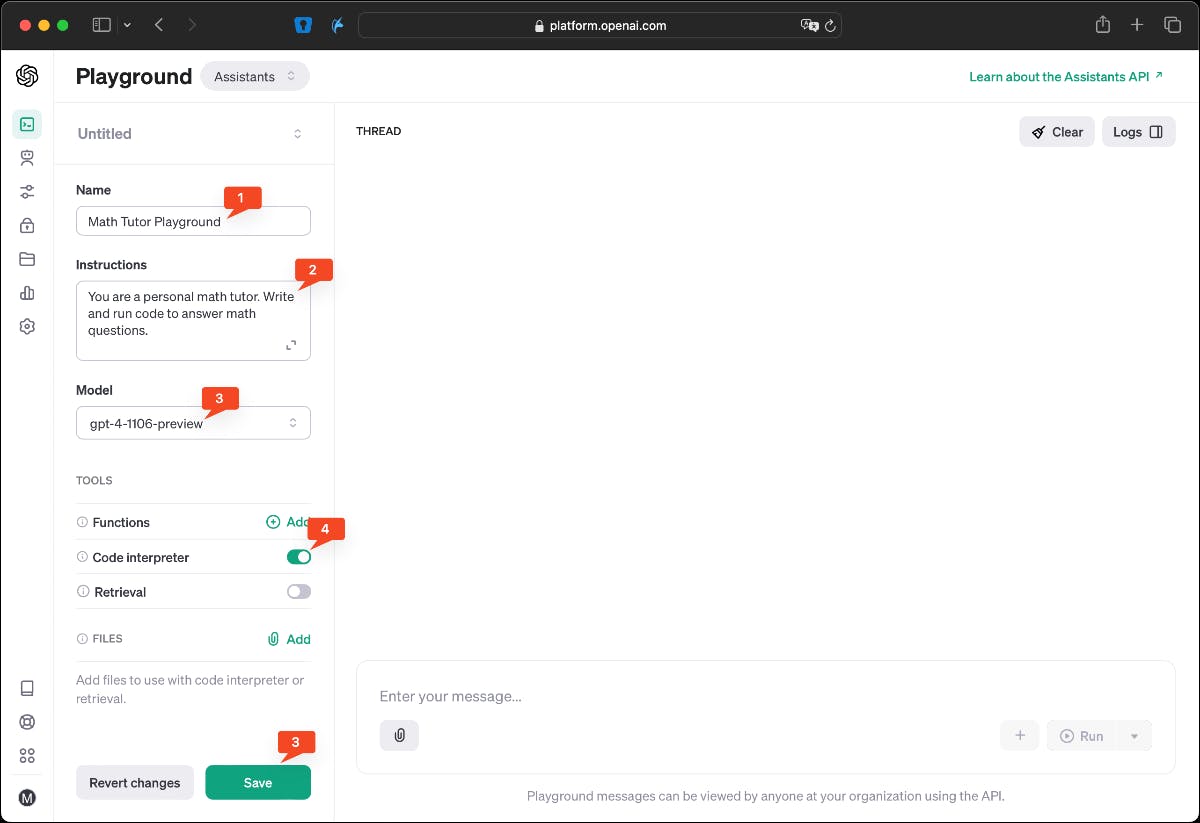This screenshot has width=1200, height=823.
Task: Open the Fine-tuning sliders icon in sidebar
Action: (x=27, y=192)
